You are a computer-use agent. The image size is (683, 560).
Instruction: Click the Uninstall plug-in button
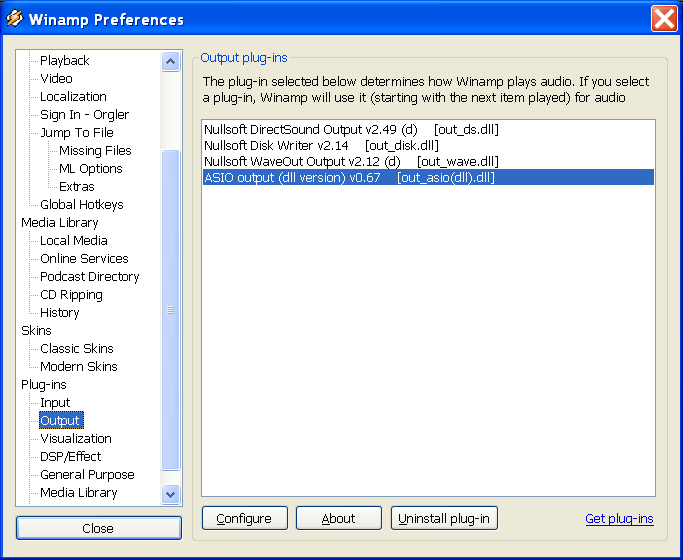click(444, 518)
